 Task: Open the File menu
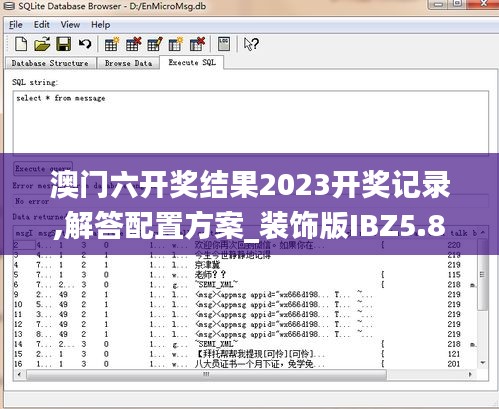16,25
